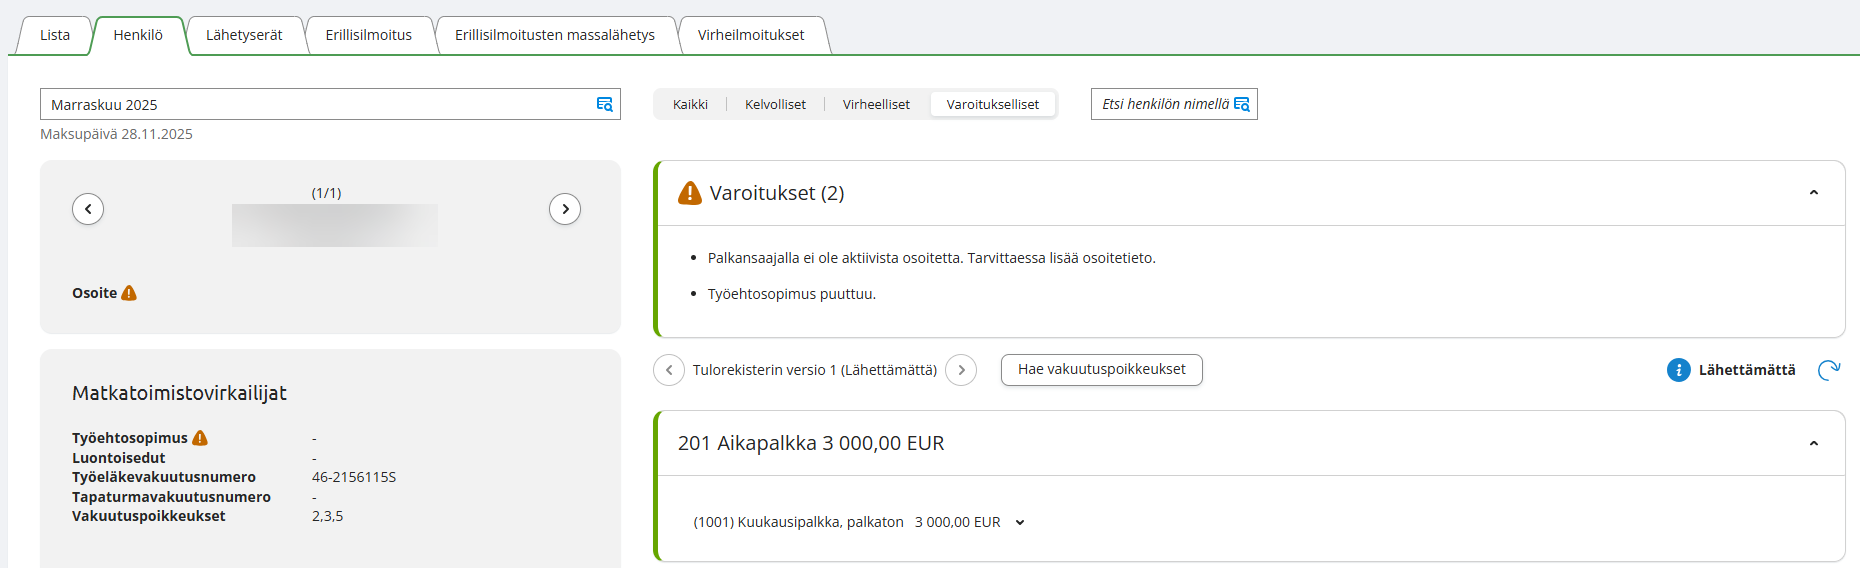Show previous Tulorekisteri version
The image size is (1860, 568).
[x=669, y=370]
